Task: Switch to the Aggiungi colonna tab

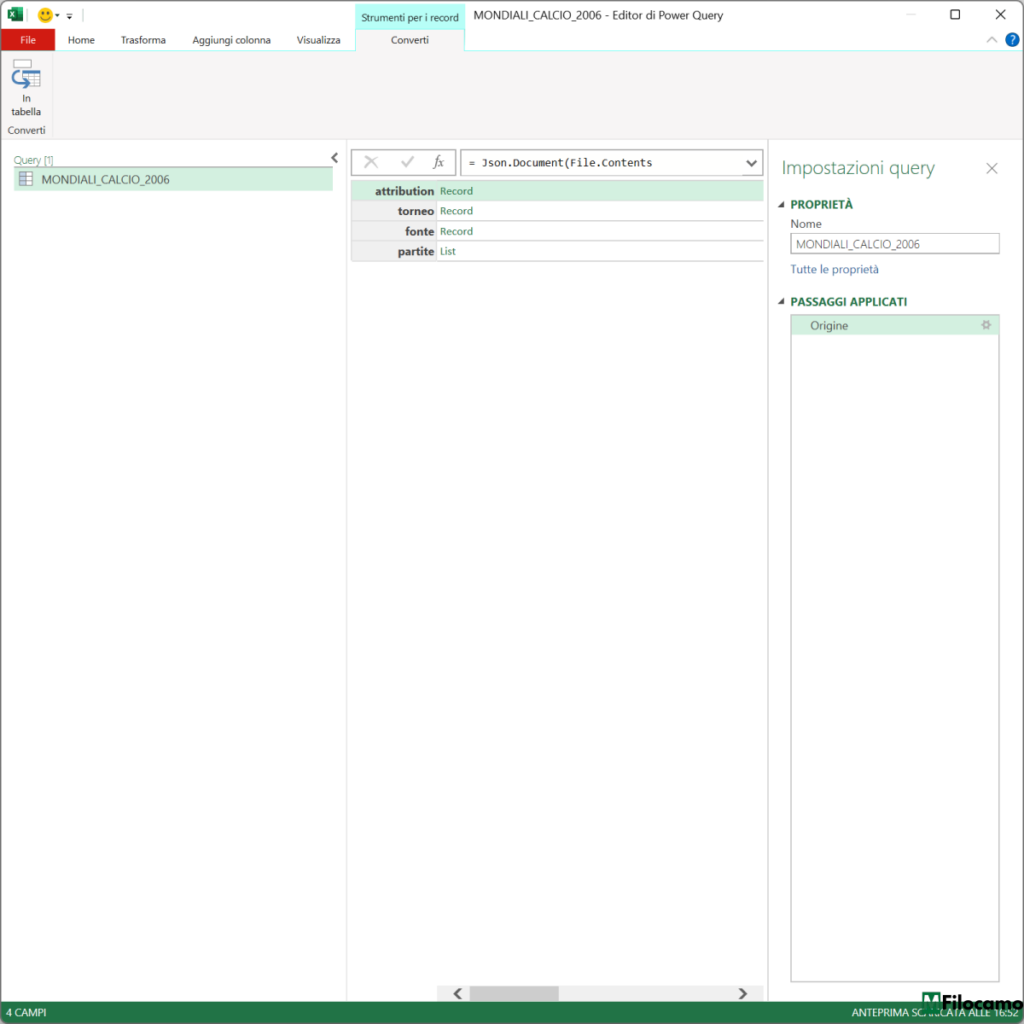Action: point(231,40)
